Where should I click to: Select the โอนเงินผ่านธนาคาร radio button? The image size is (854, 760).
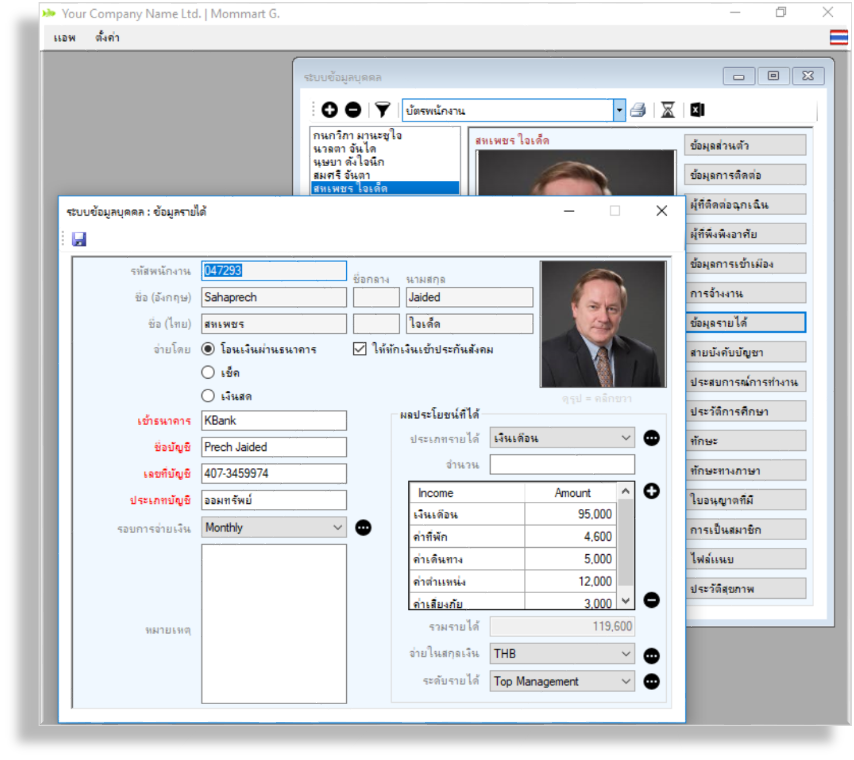tap(208, 349)
